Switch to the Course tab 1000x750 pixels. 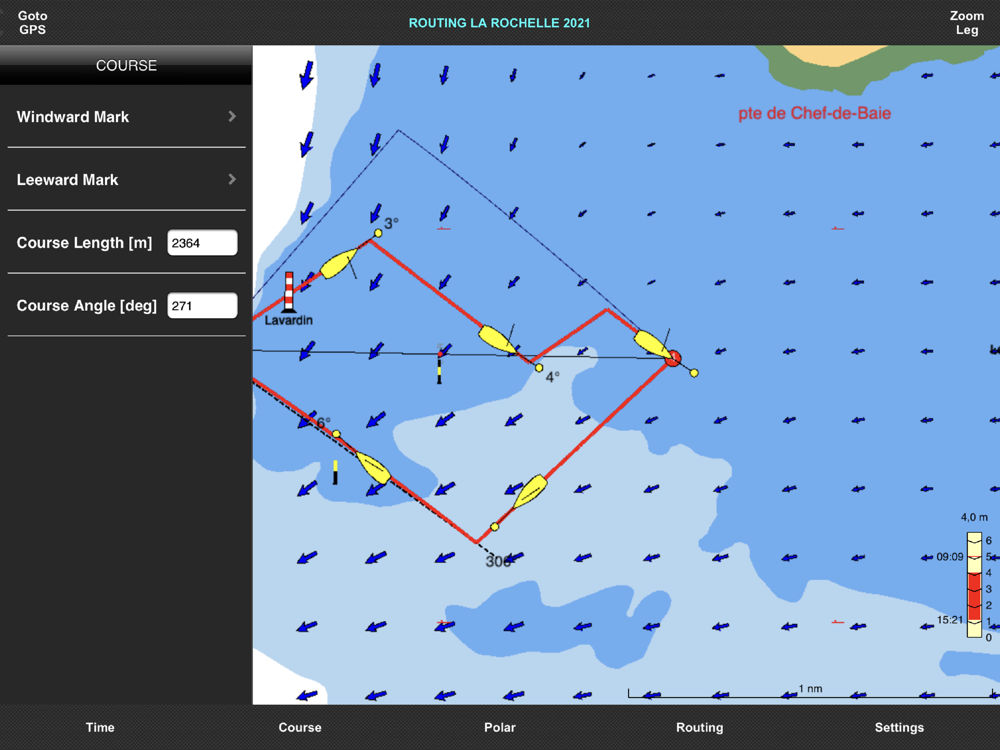pos(300,727)
